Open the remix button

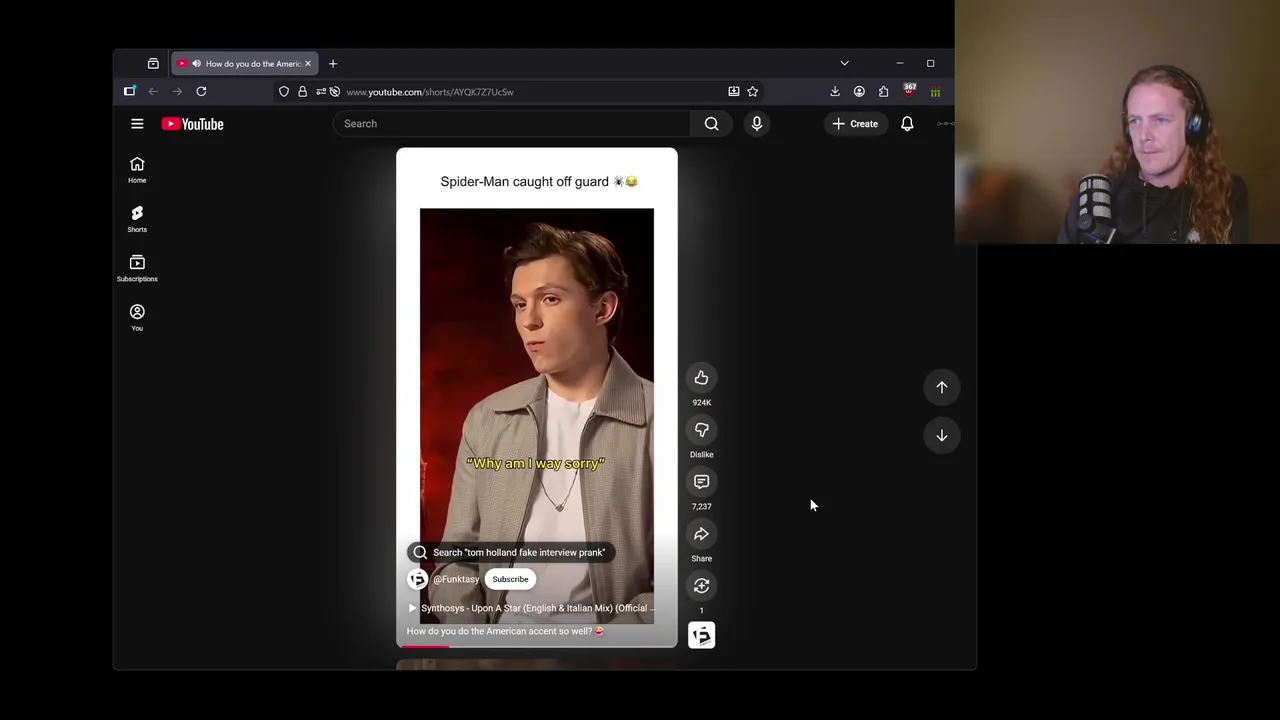click(x=701, y=586)
